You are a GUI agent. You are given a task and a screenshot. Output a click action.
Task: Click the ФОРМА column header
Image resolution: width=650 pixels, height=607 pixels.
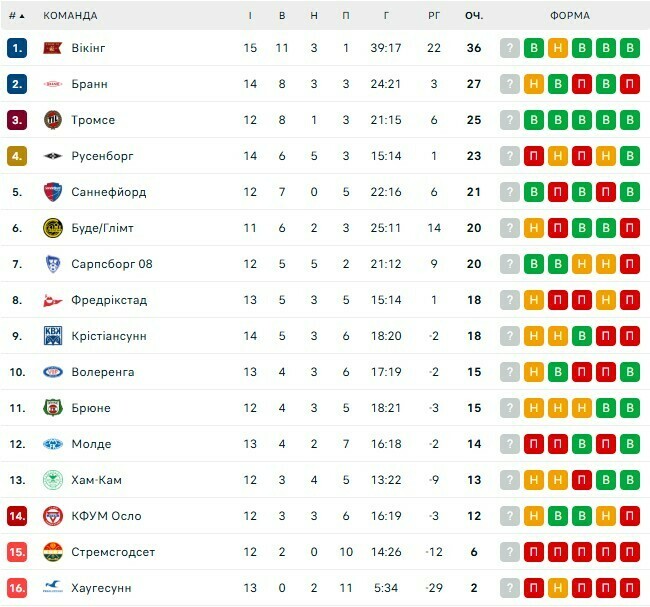[x=570, y=16]
